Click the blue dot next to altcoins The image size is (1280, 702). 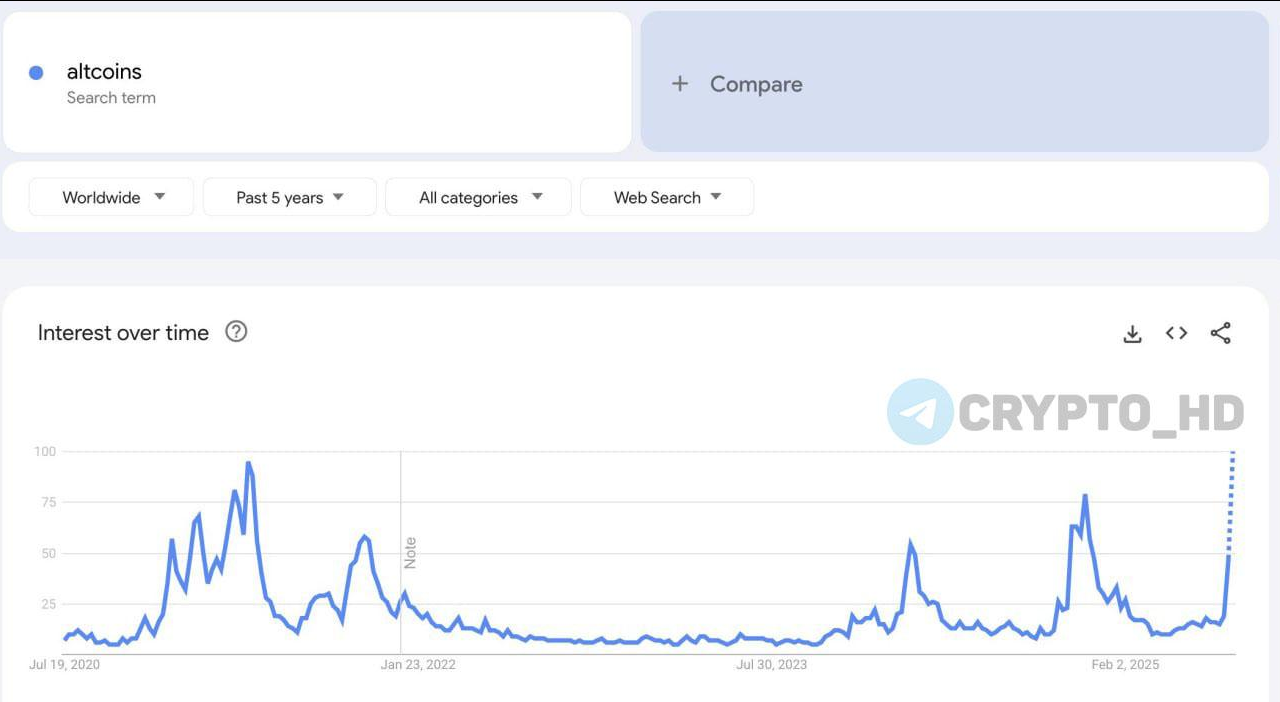tap(36, 72)
